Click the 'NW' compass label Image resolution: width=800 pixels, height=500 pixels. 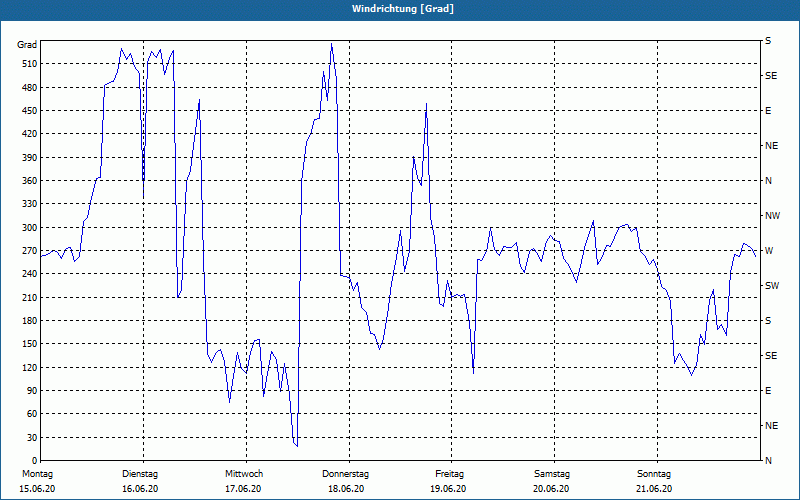coord(772,216)
